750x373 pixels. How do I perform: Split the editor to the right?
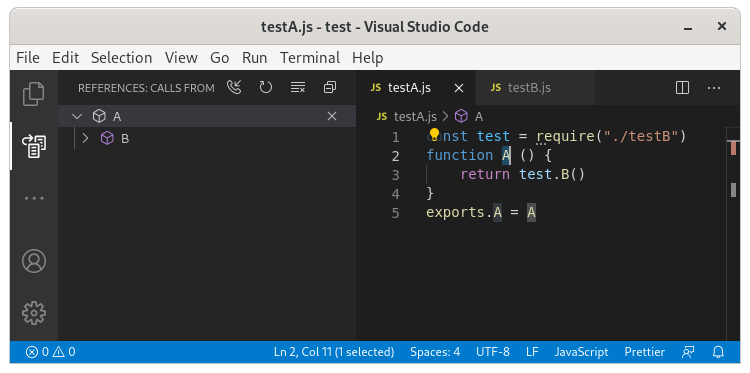click(x=682, y=88)
